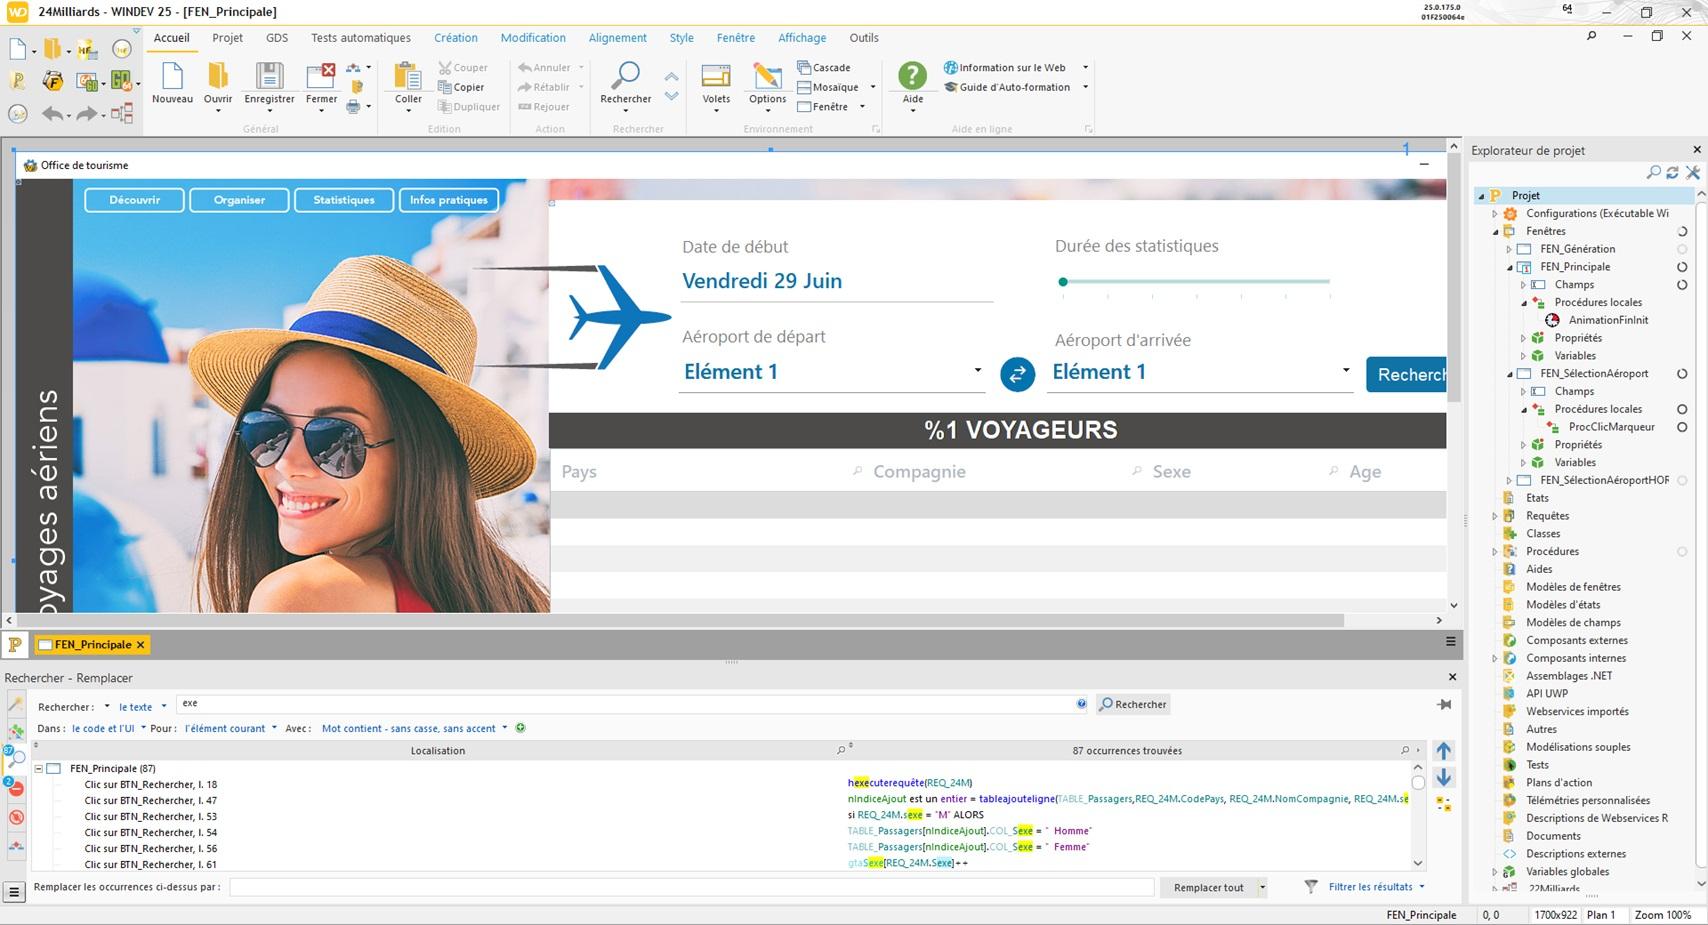The width and height of the screenshot is (1708, 925).
Task: Click the Information sur le Web globe icon
Action: pyautogui.click(x=950, y=67)
